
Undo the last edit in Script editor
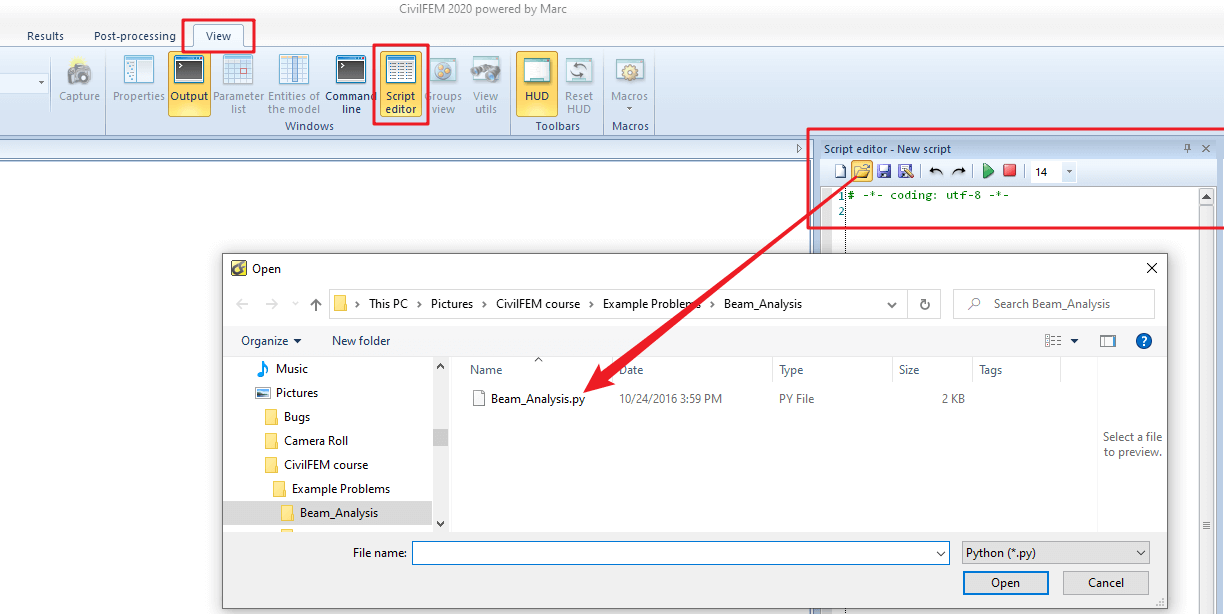(x=936, y=172)
